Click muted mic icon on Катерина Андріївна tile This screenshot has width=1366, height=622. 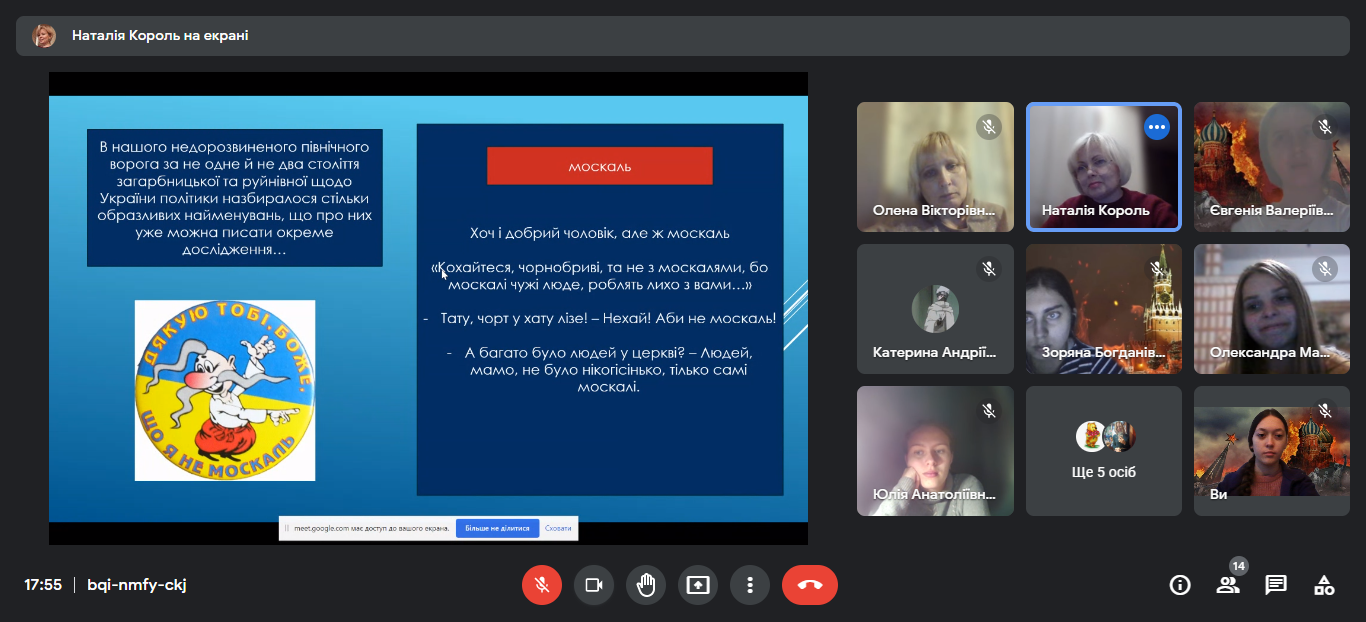click(x=989, y=269)
